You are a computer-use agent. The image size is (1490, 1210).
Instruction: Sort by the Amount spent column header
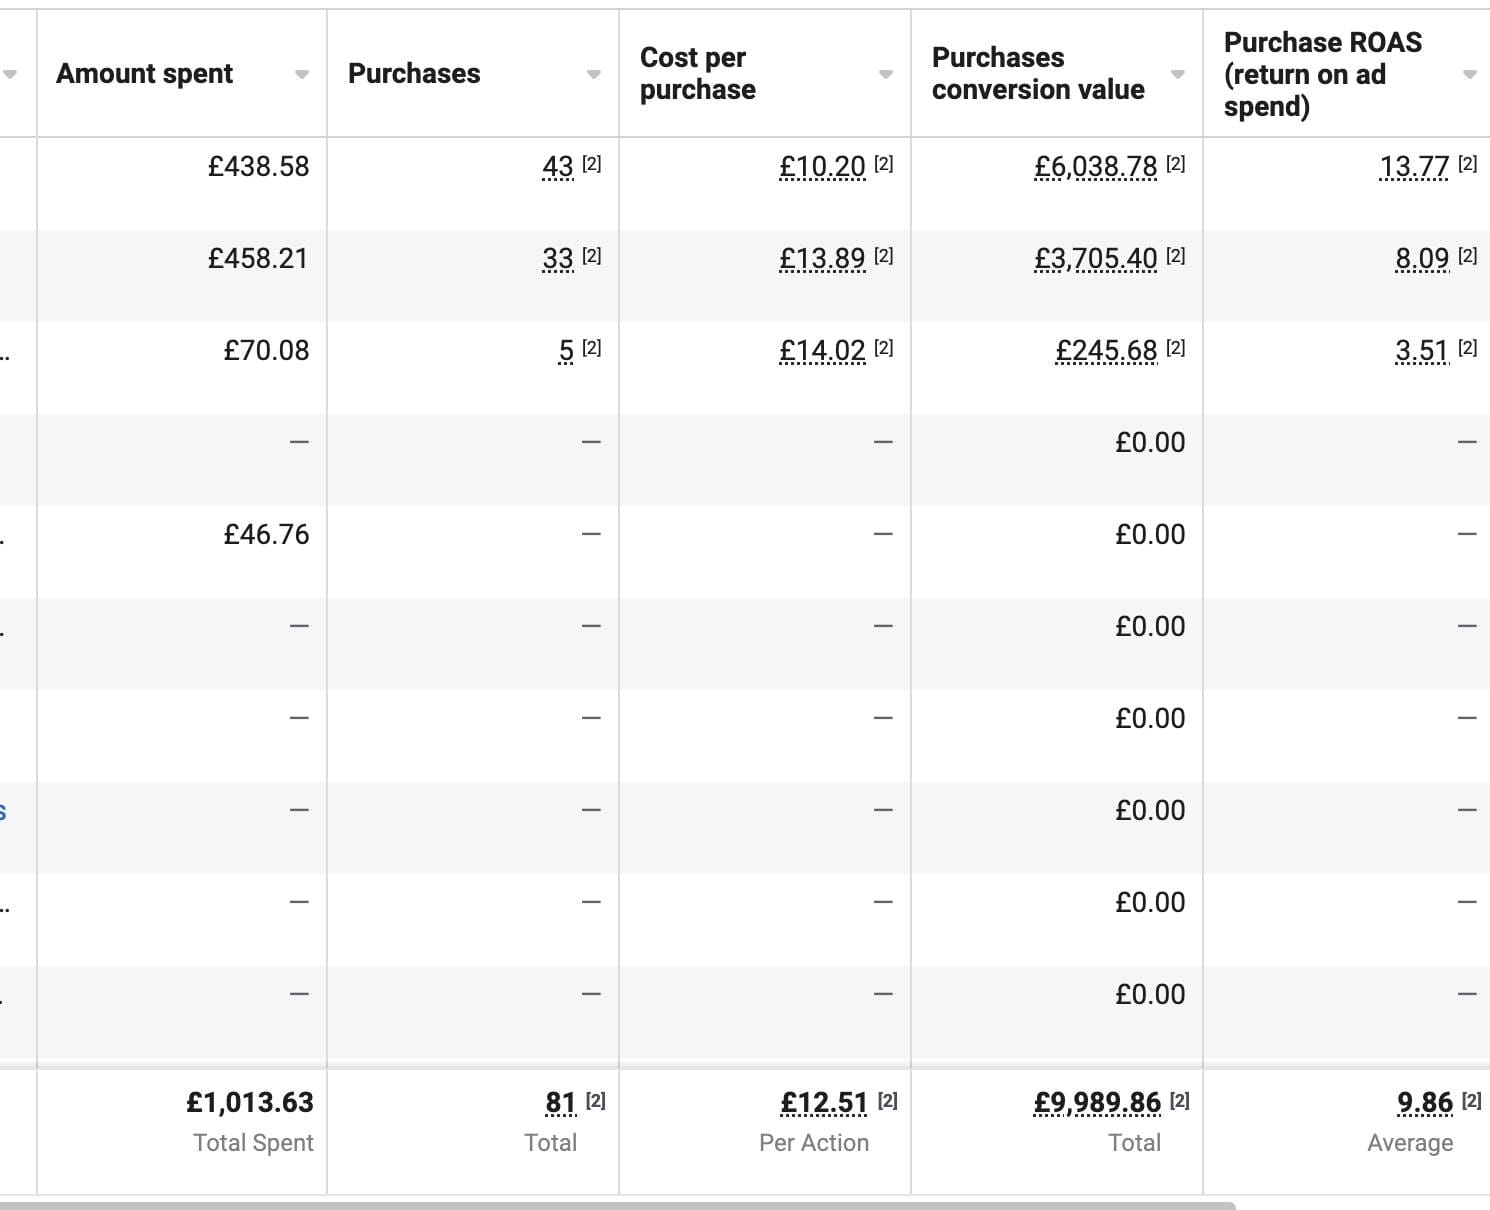tap(145, 74)
